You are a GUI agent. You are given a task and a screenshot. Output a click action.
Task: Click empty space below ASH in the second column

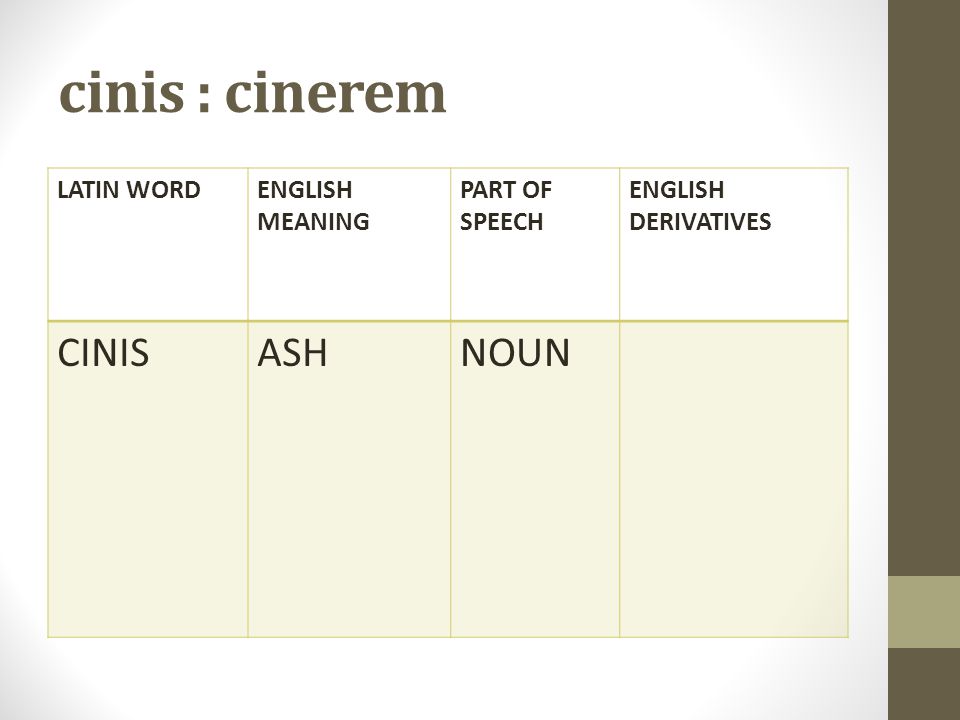point(349,502)
